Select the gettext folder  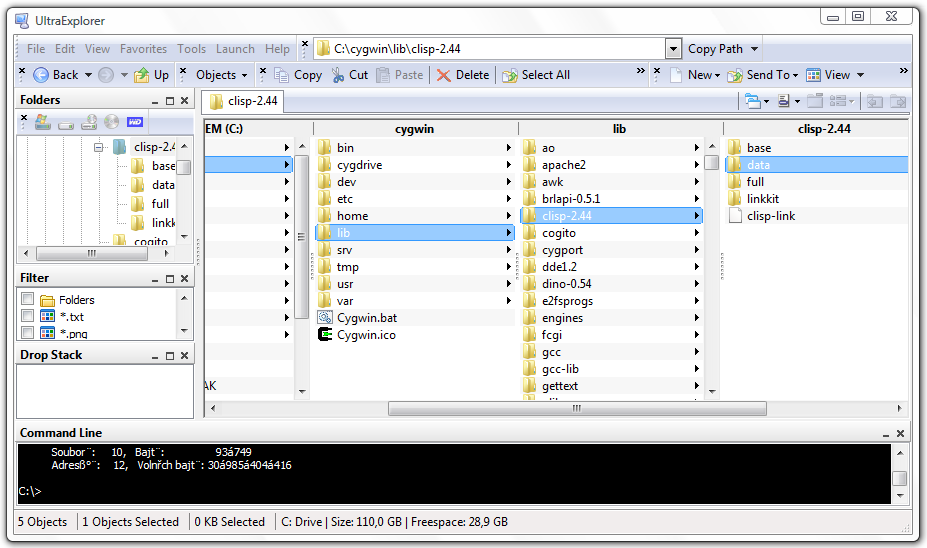(559, 386)
